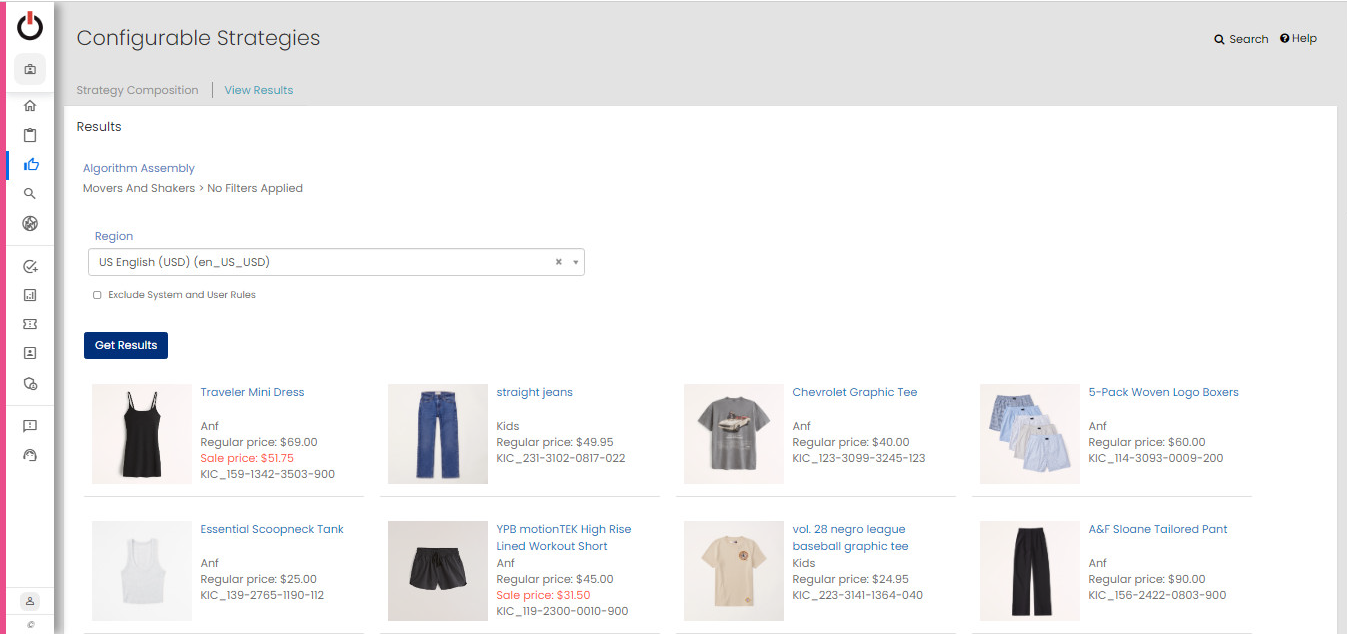Click the woven boxers pack thumbnail

[1030, 434]
